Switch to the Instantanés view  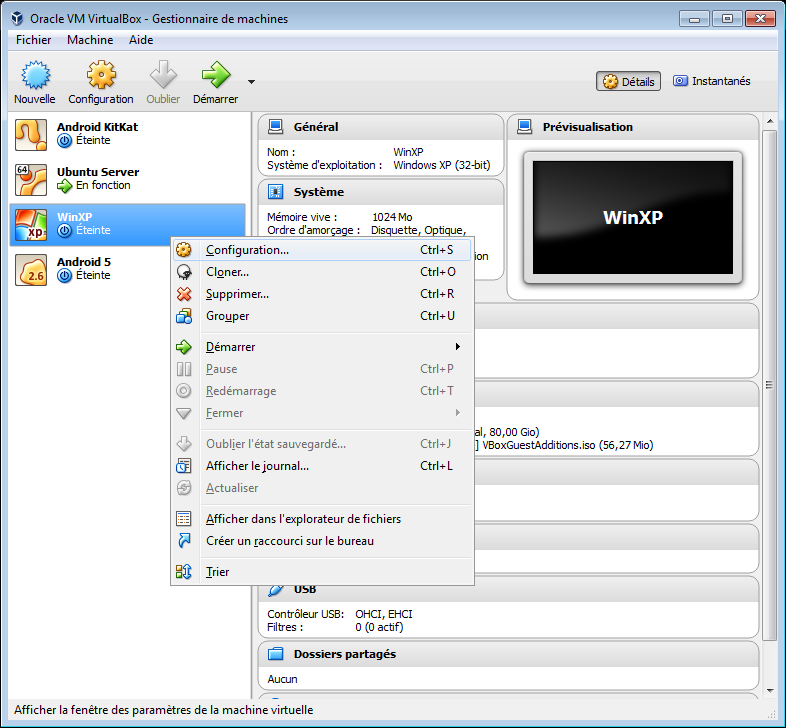[x=711, y=82]
